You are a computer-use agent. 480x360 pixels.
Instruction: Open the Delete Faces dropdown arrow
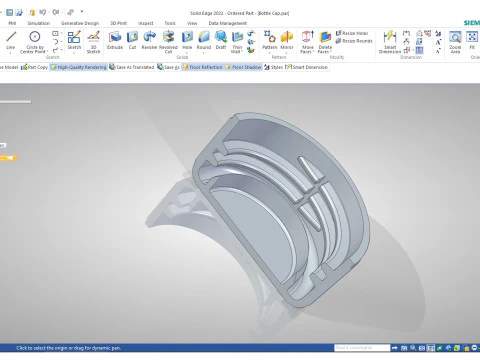coord(330,52)
